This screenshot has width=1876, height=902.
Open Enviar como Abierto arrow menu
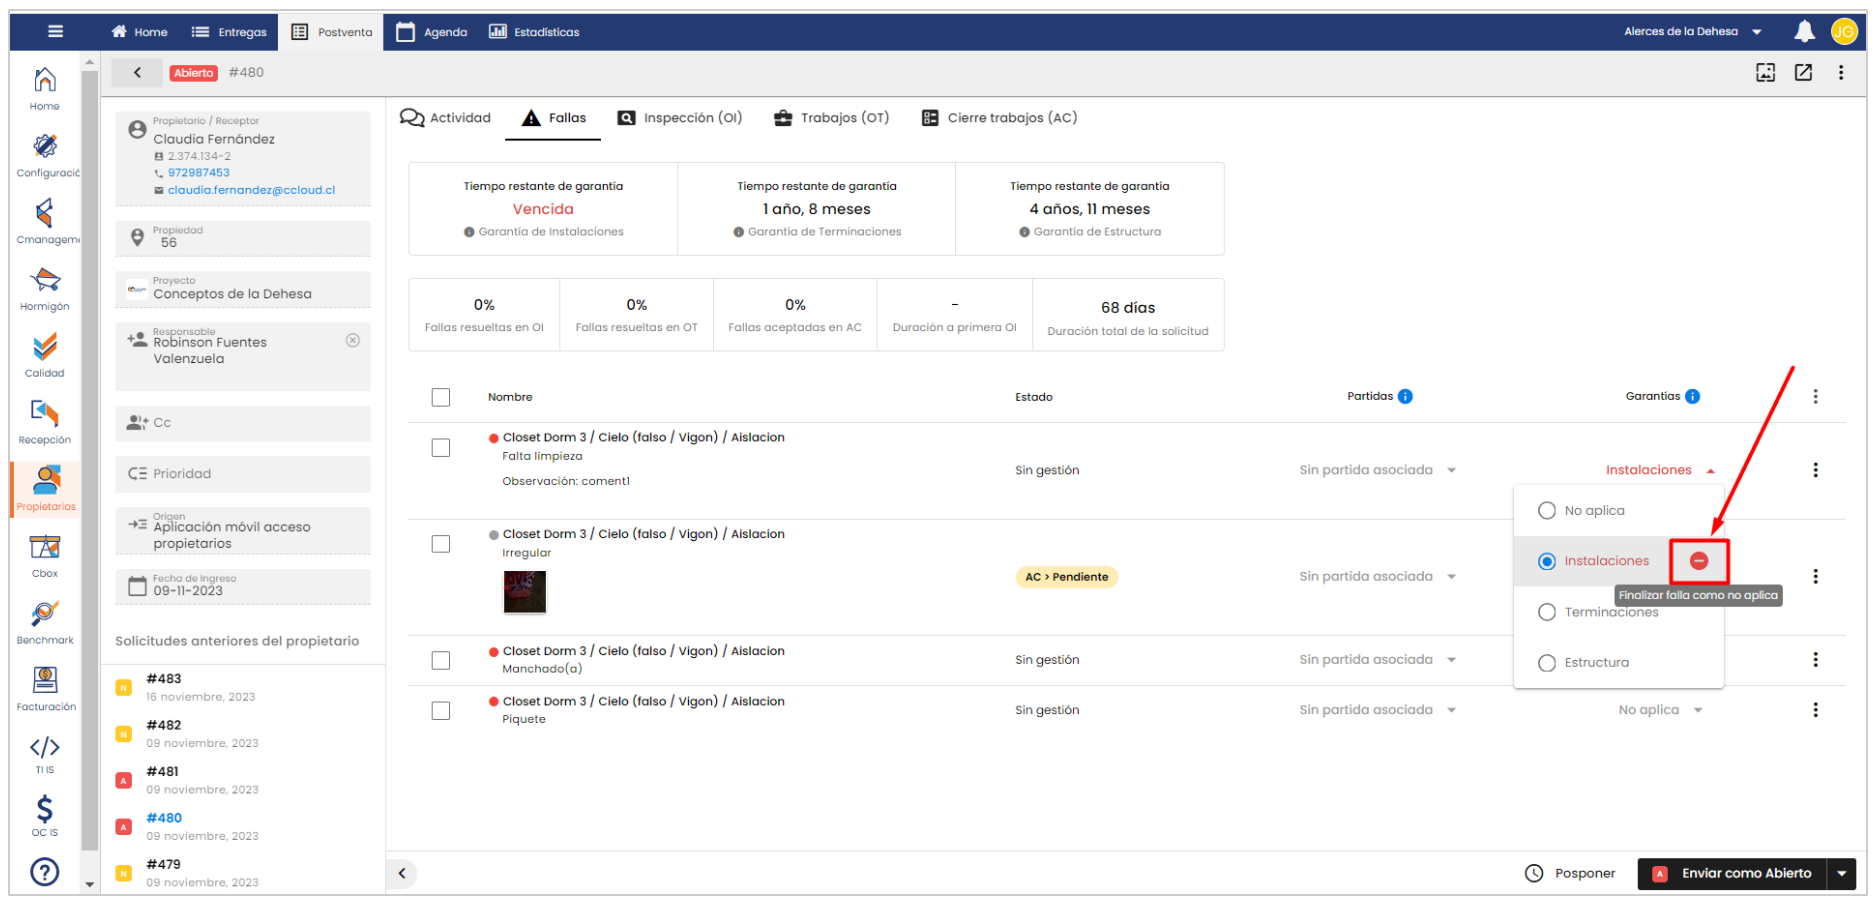[1842, 873]
